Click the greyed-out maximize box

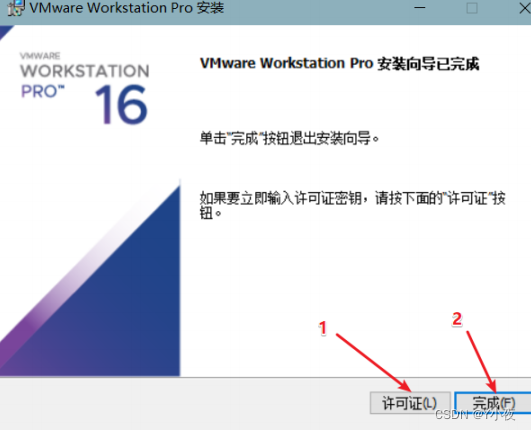(472, 8)
